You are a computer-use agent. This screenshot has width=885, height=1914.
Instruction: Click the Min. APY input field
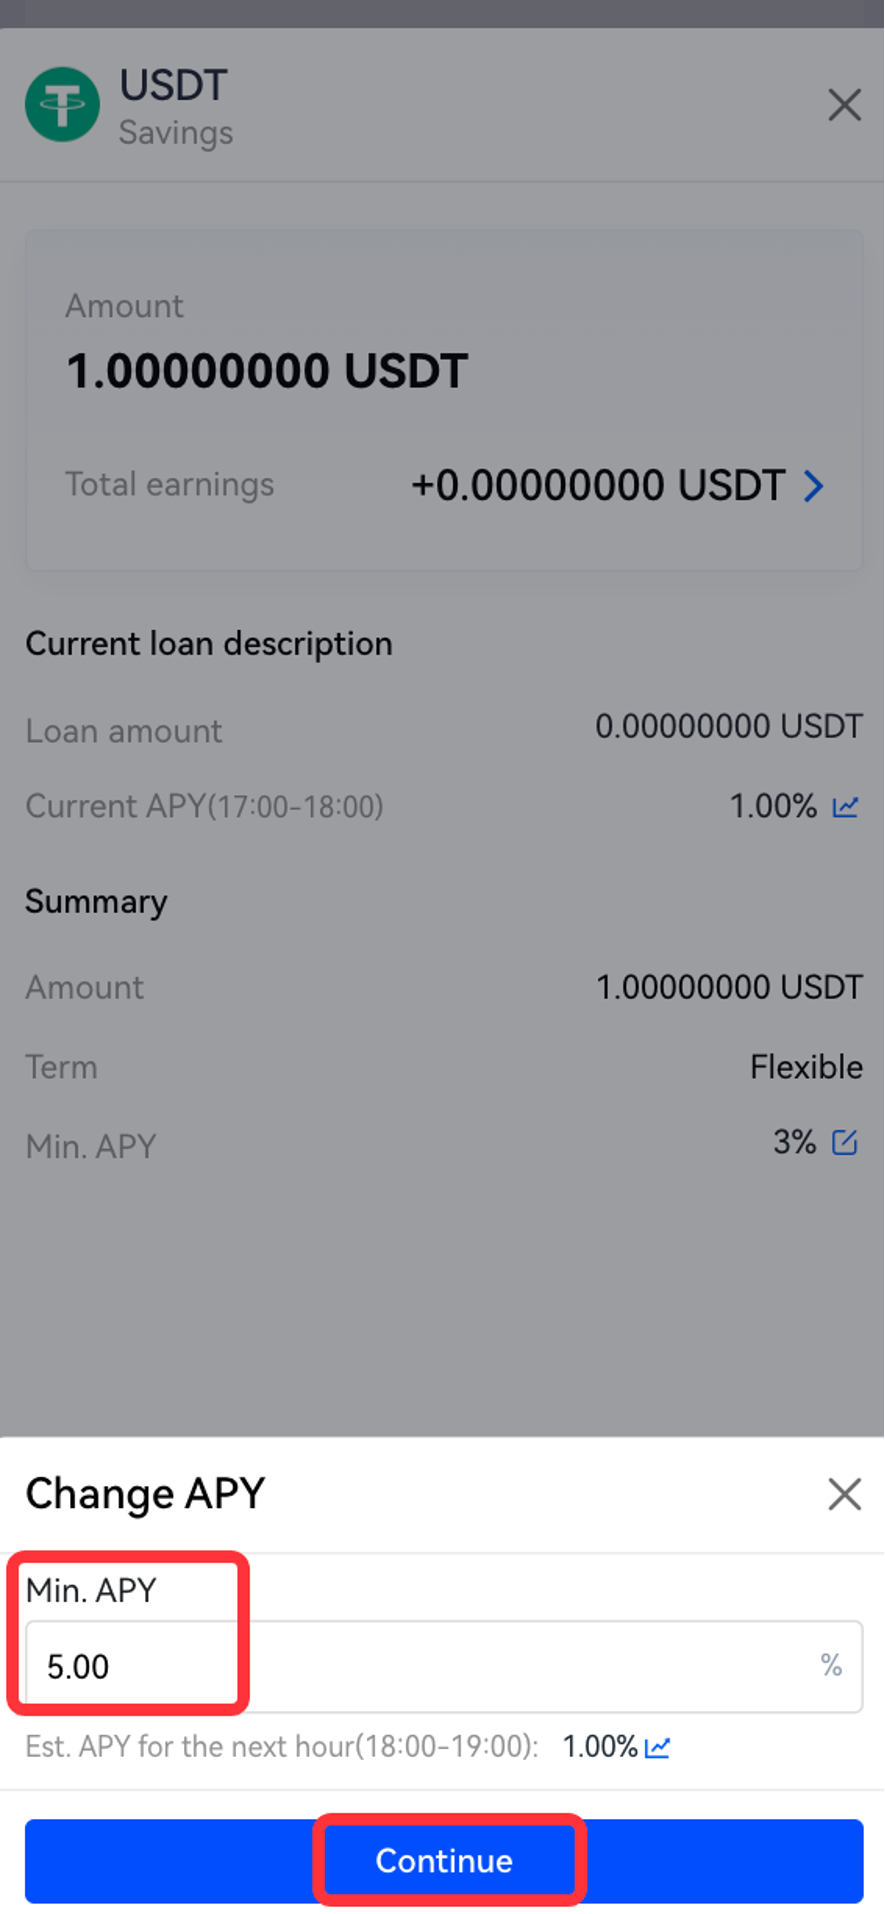pos(444,1666)
